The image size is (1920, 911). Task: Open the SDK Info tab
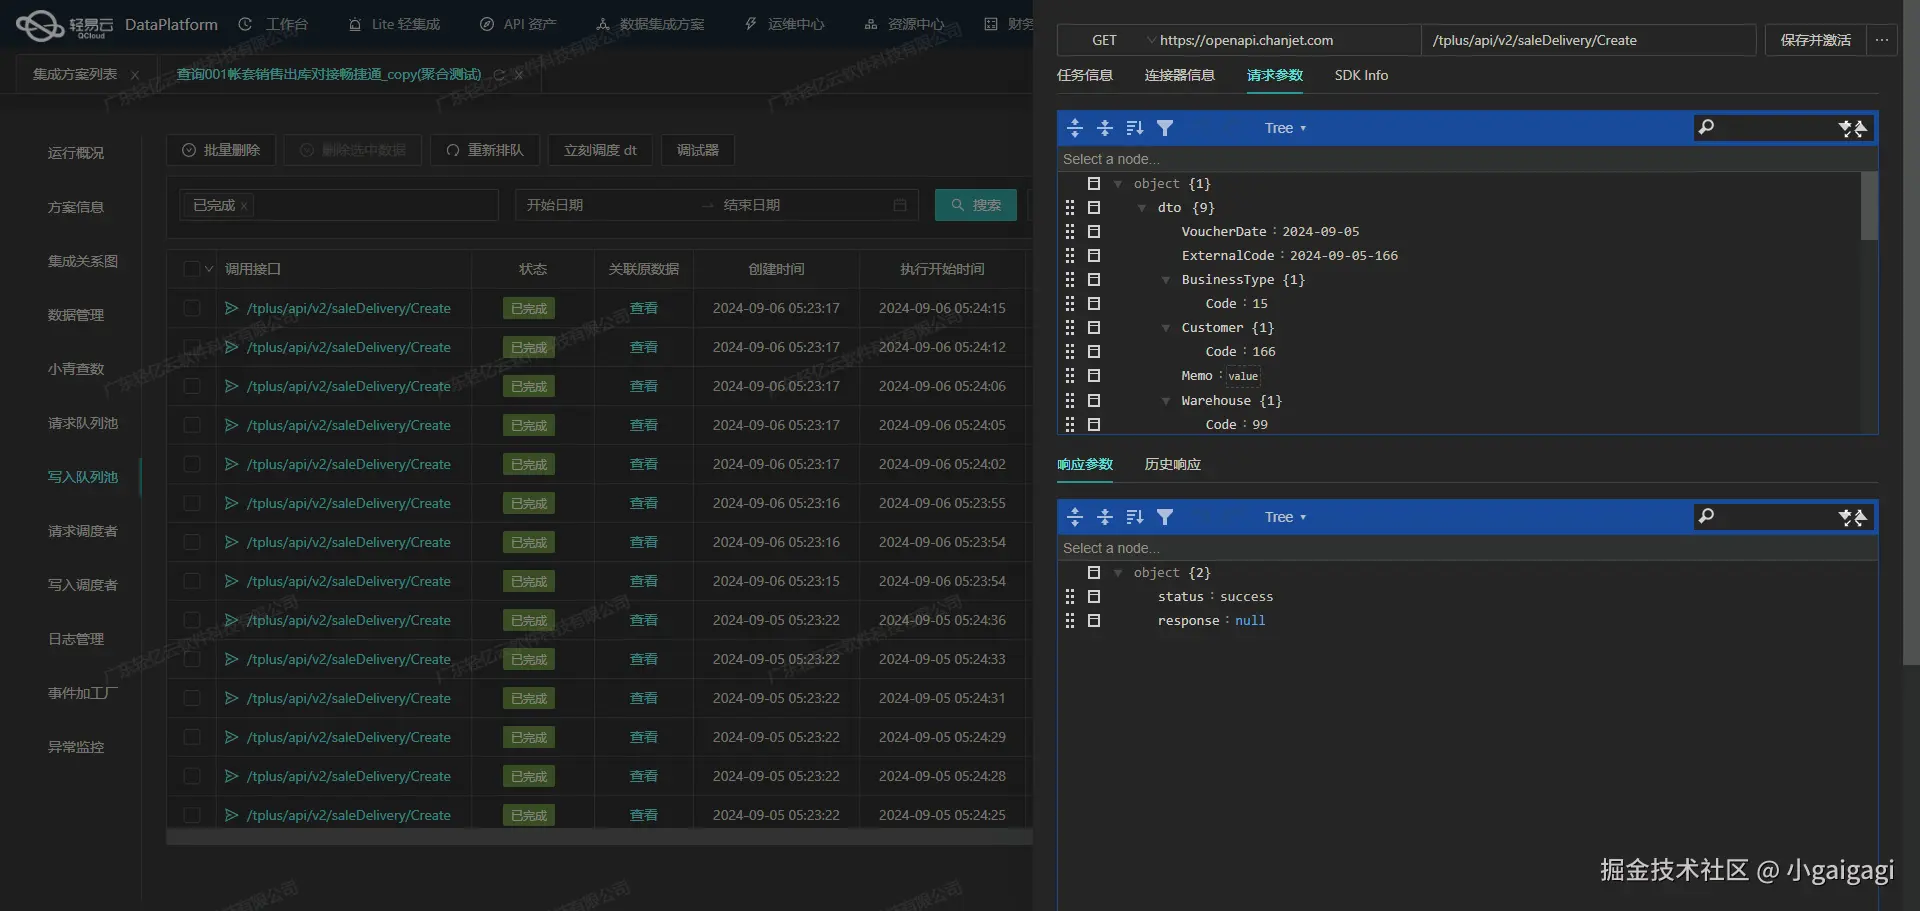(1361, 75)
